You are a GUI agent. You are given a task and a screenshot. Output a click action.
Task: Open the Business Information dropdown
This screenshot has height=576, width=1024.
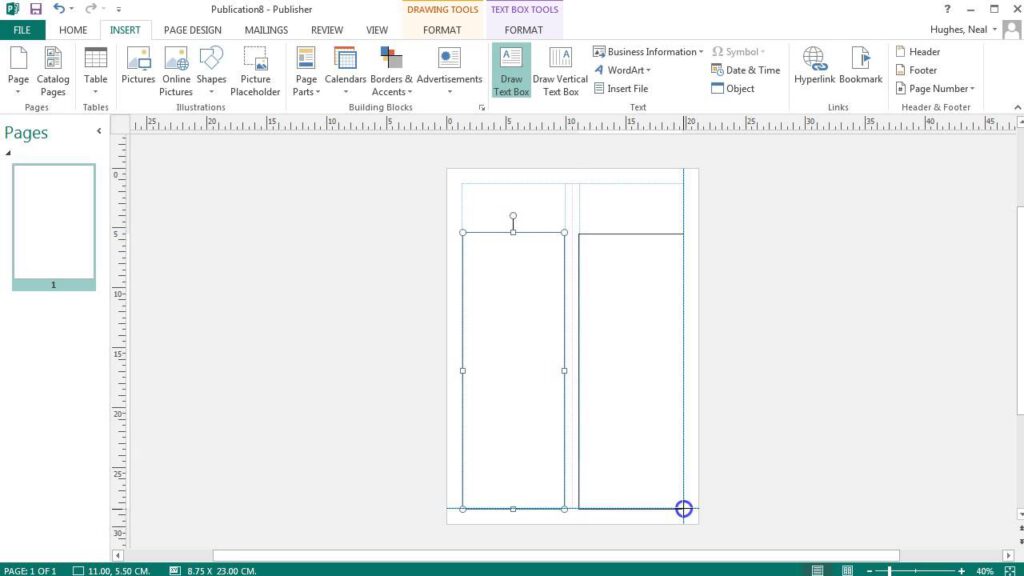click(x=649, y=52)
